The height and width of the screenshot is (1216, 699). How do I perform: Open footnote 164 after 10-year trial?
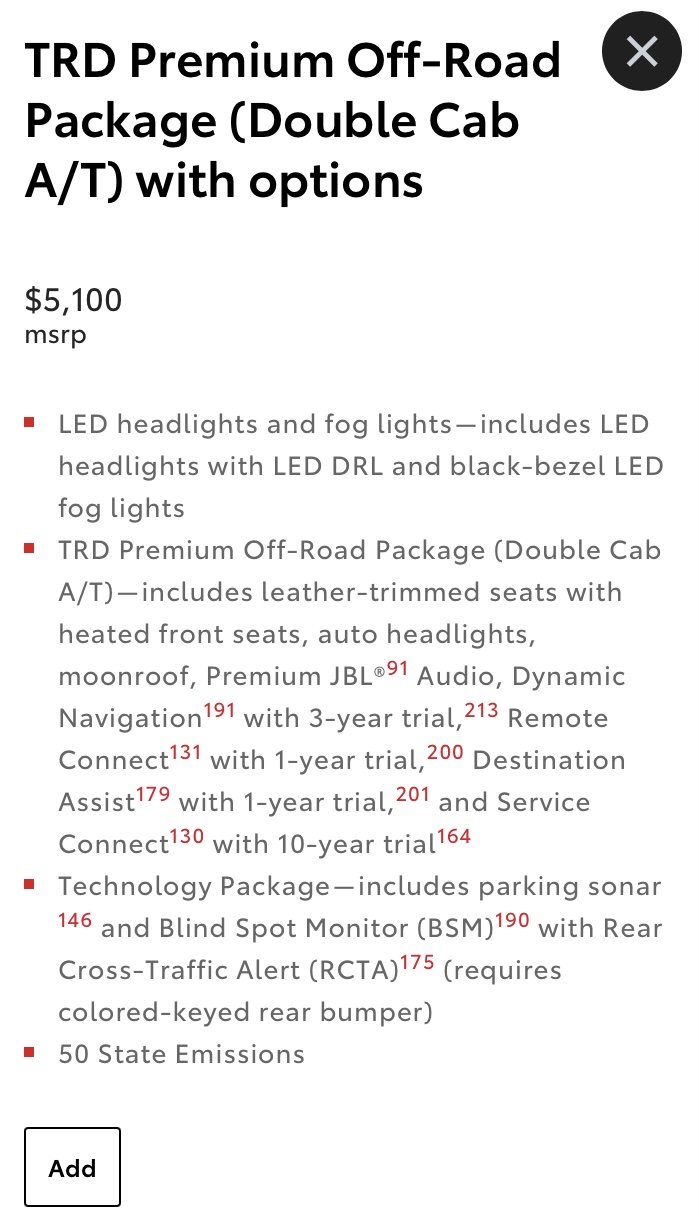pos(454,838)
